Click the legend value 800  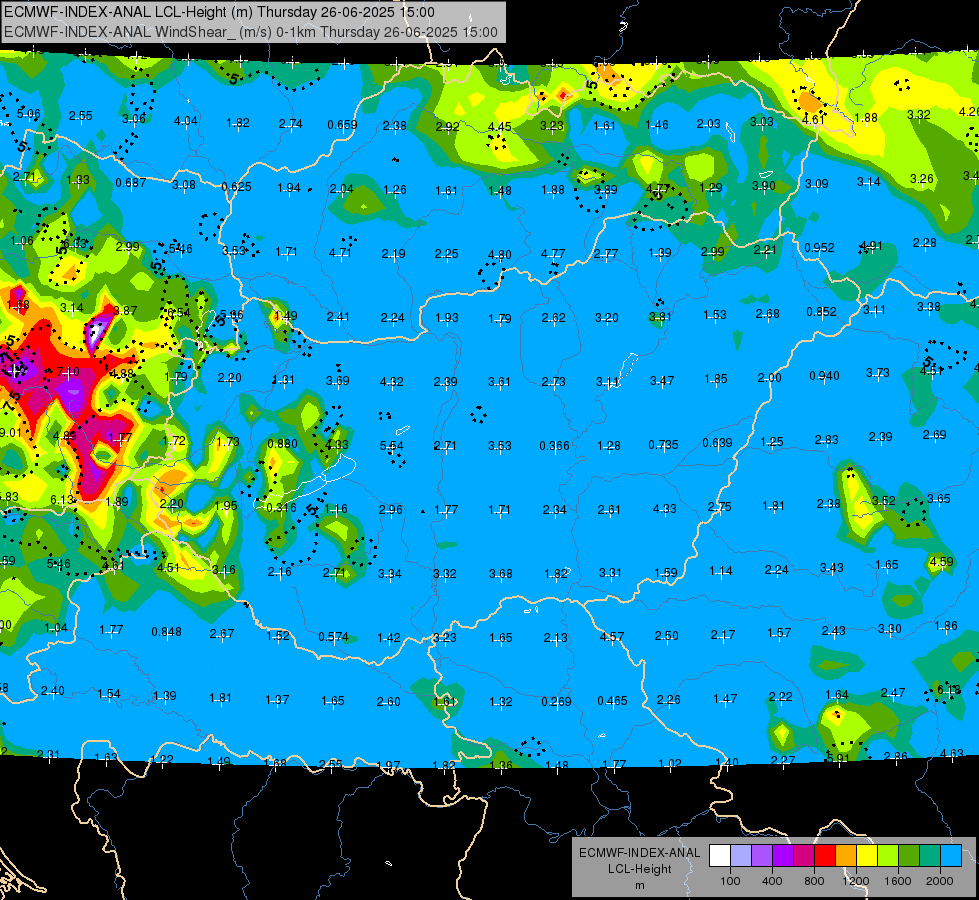(814, 881)
